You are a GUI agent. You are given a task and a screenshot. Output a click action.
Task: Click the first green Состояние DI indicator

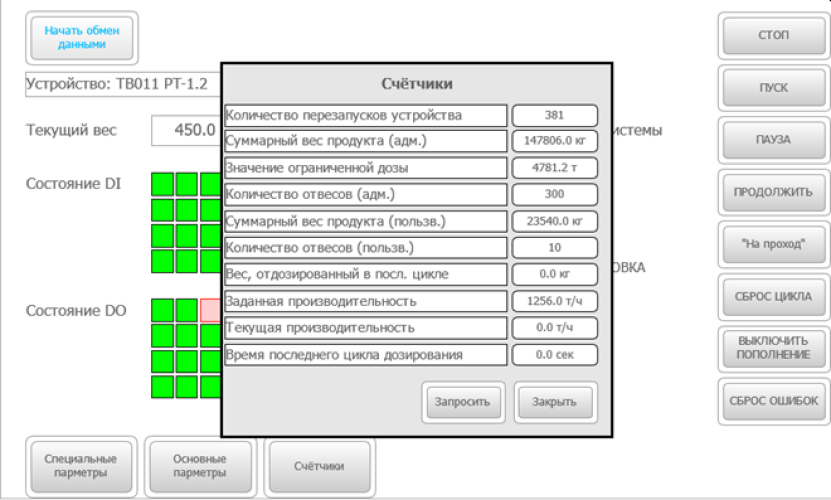point(162,184)
